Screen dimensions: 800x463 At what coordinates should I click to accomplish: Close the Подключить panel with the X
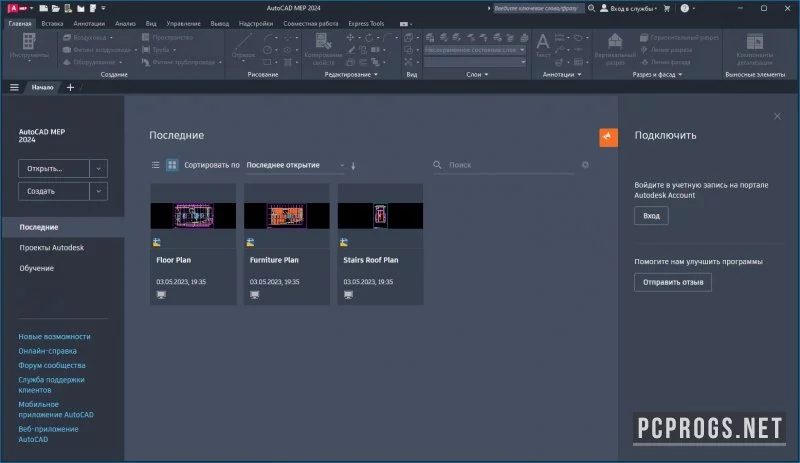[777, 116]
